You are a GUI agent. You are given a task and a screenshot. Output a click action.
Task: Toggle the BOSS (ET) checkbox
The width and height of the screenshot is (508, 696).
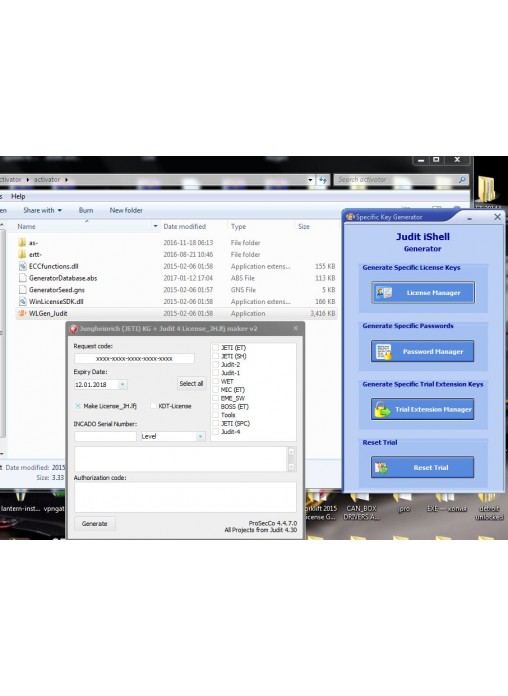pyautogui.click(x=216, y=407)
